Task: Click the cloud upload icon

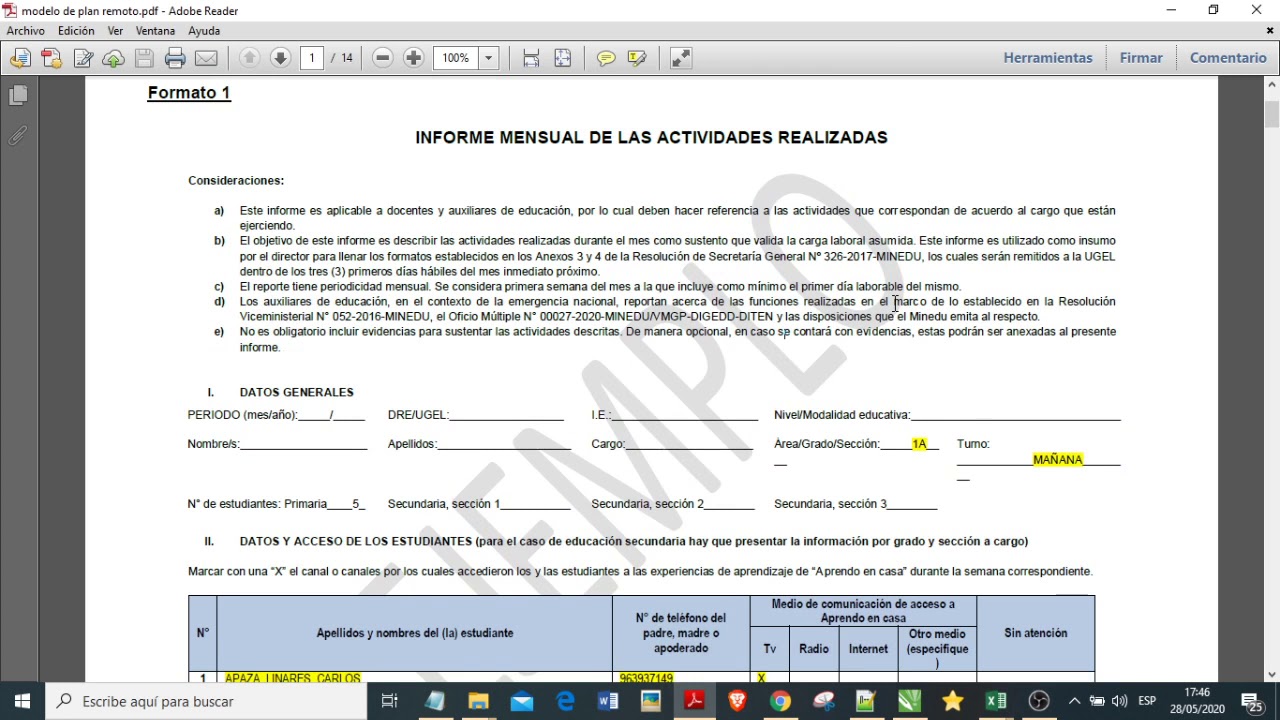Action: click(113, 58)
